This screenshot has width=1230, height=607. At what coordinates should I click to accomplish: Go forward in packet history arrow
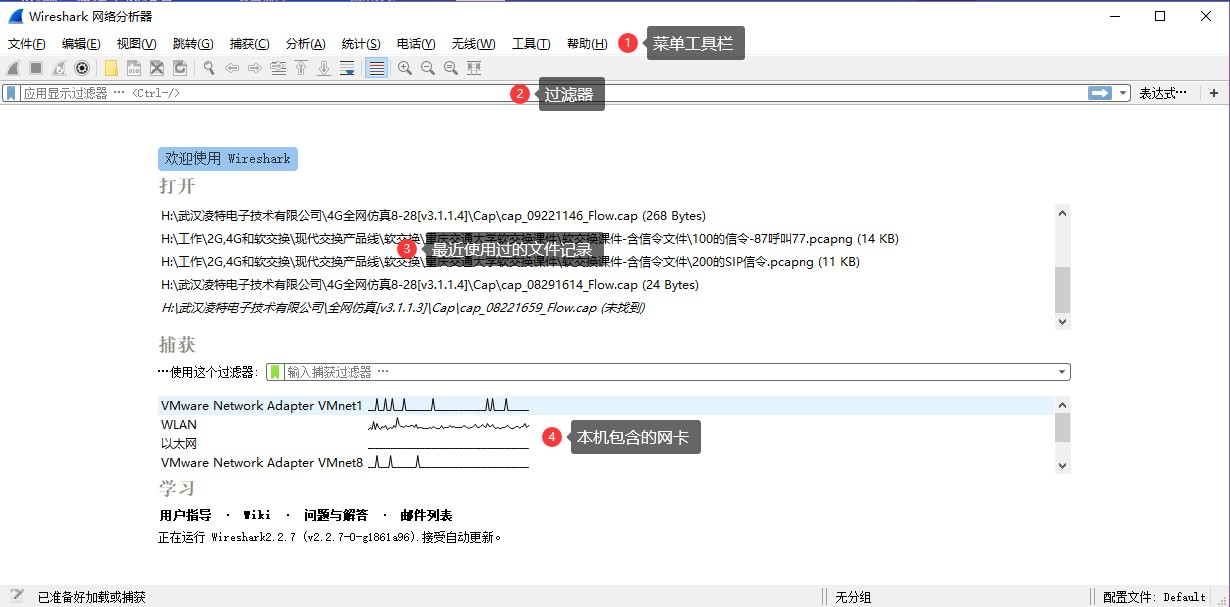[255, 68]
